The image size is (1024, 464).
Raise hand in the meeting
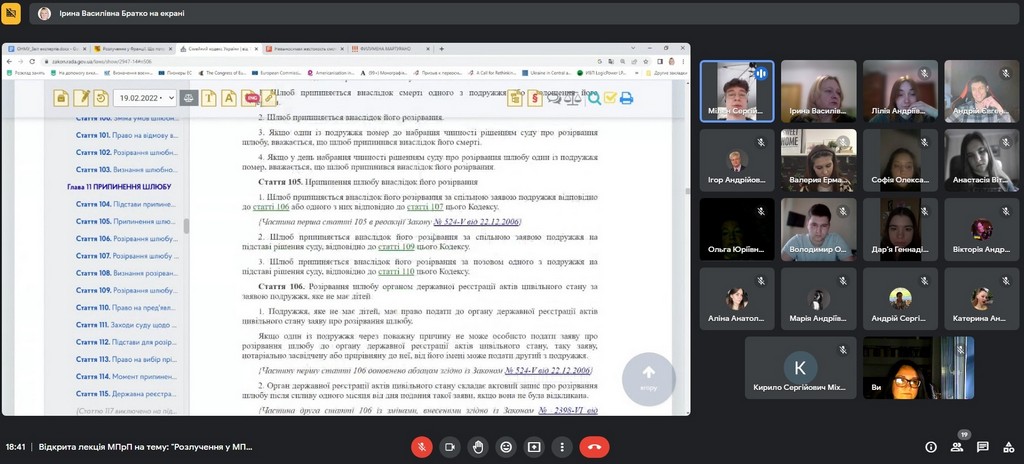coord(478,447)
